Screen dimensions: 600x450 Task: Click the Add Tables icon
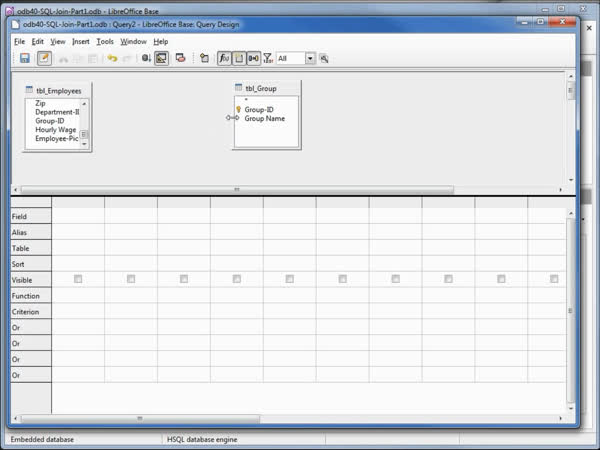coord(204,59)
